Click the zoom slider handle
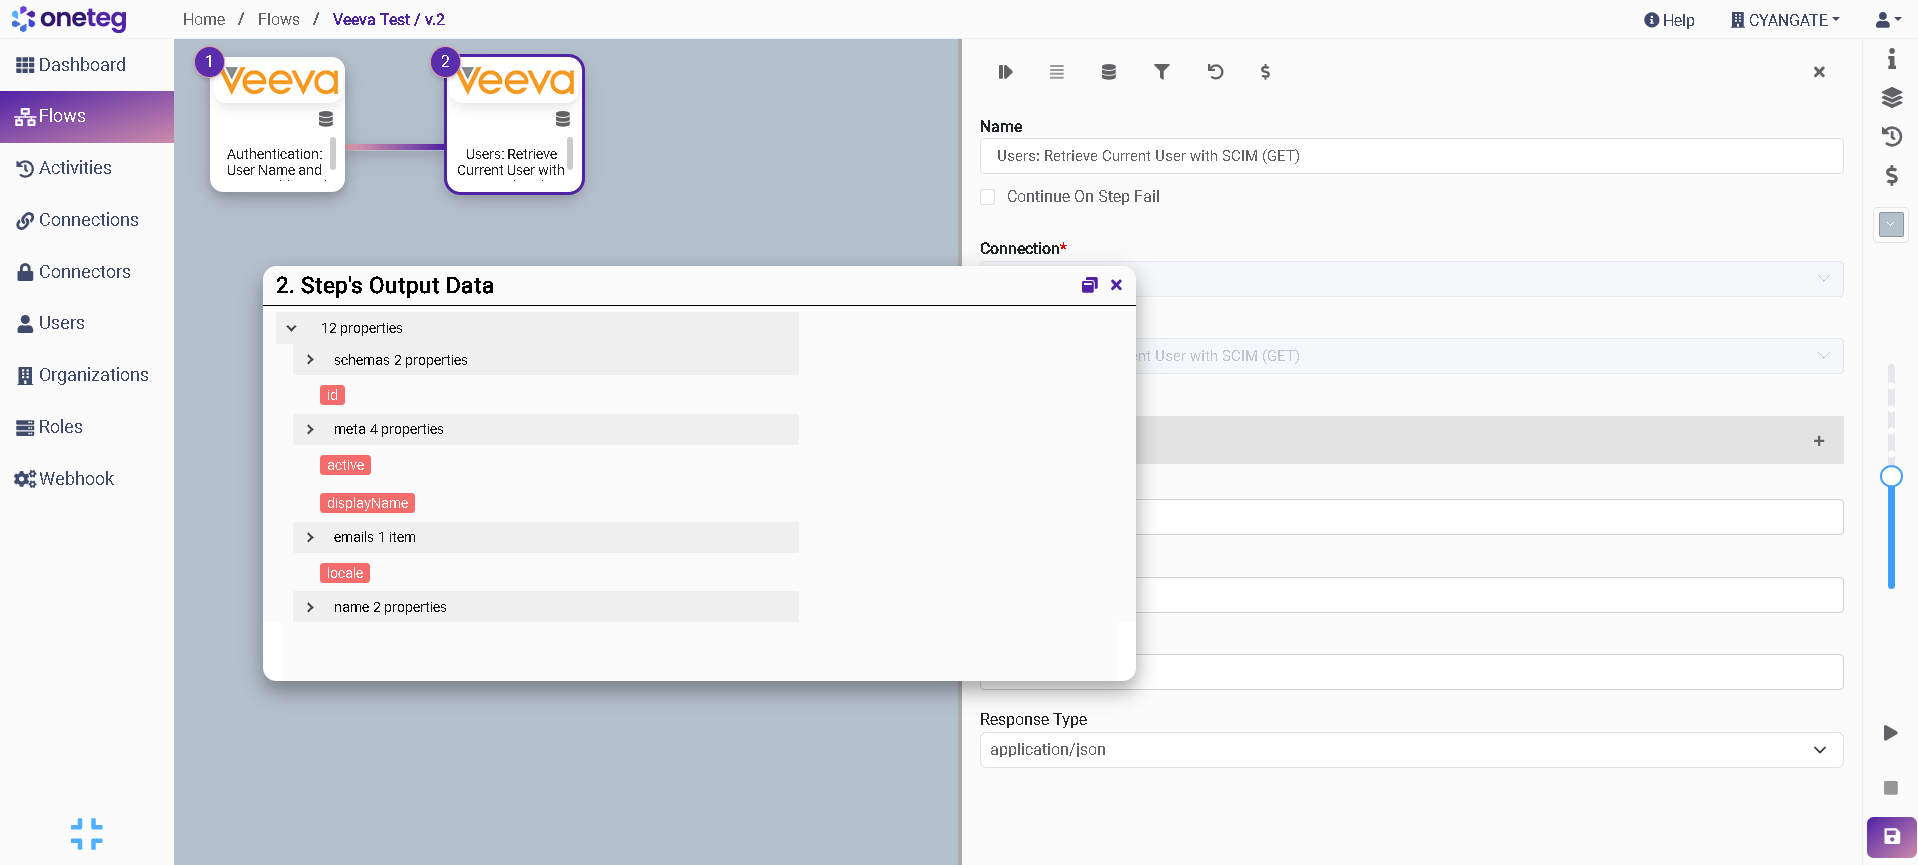Viewport: 1918px width, 865px height. coord(1890,476)
